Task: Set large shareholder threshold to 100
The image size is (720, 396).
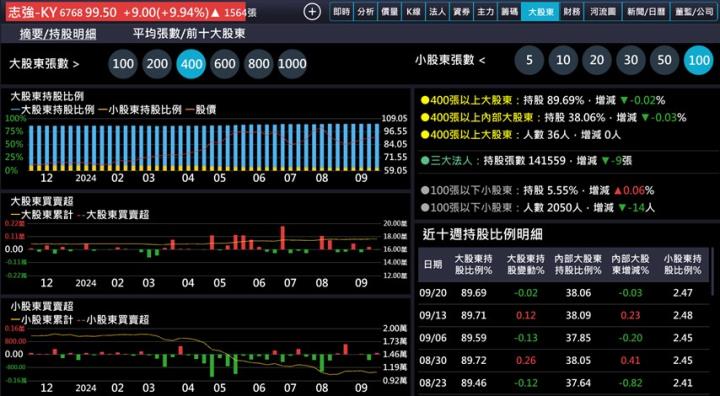Action: coord(123,63)
